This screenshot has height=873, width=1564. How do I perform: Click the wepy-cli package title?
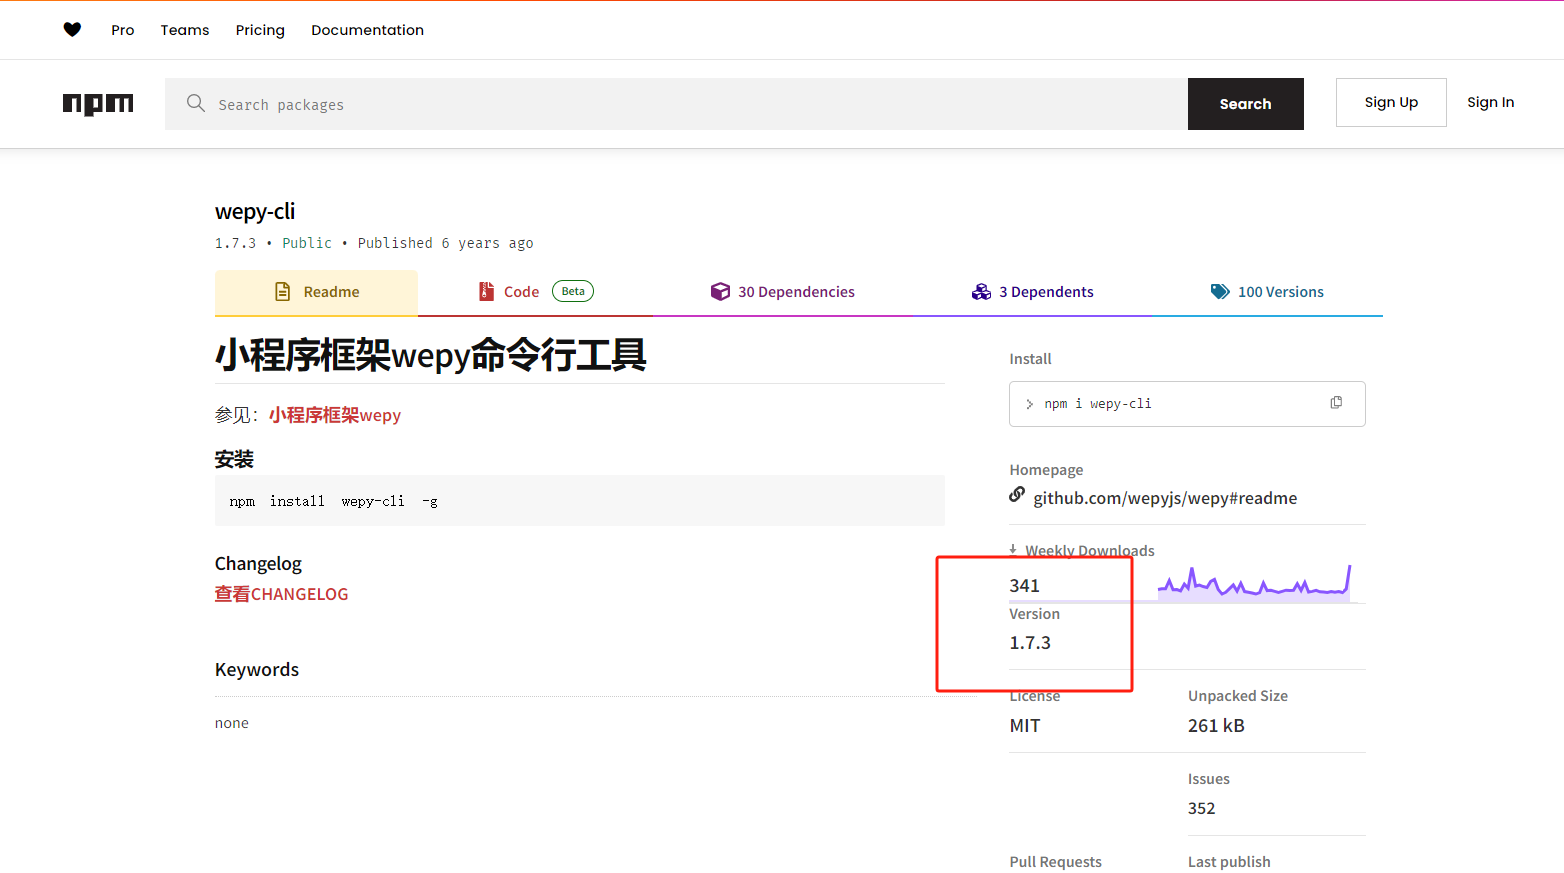point(255,212)
